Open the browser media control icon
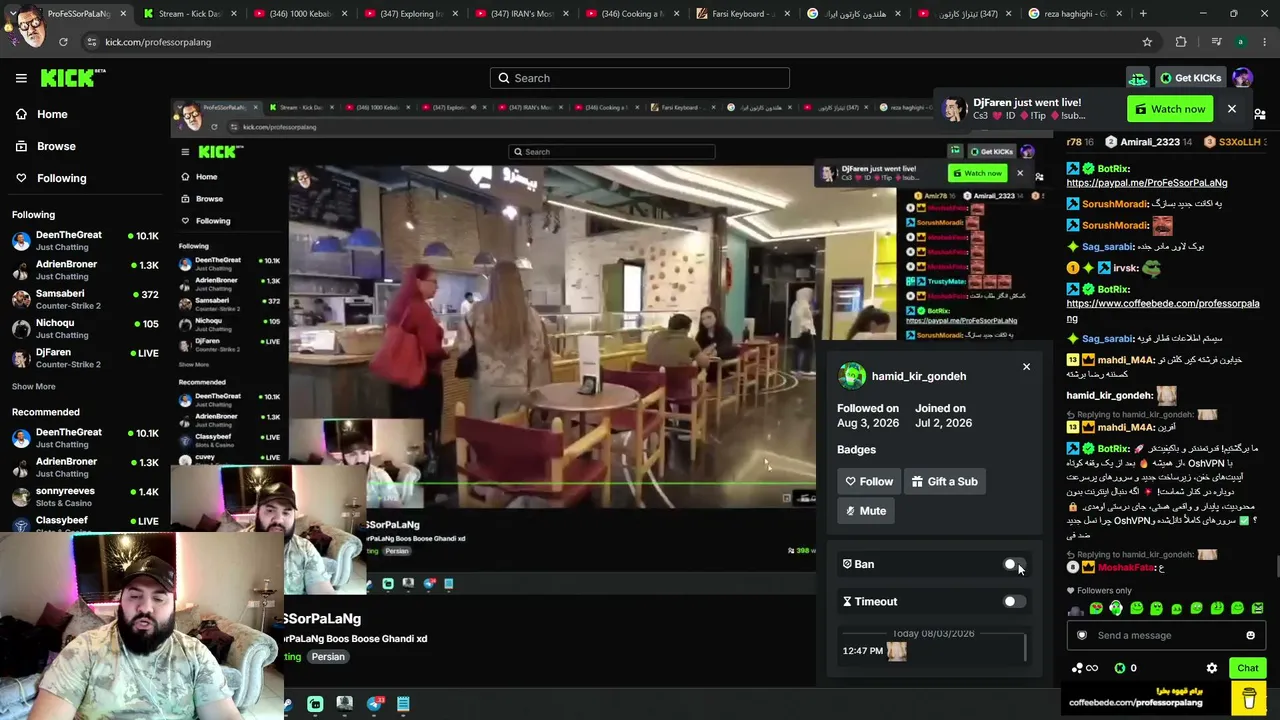 [x=1216, y=42]
